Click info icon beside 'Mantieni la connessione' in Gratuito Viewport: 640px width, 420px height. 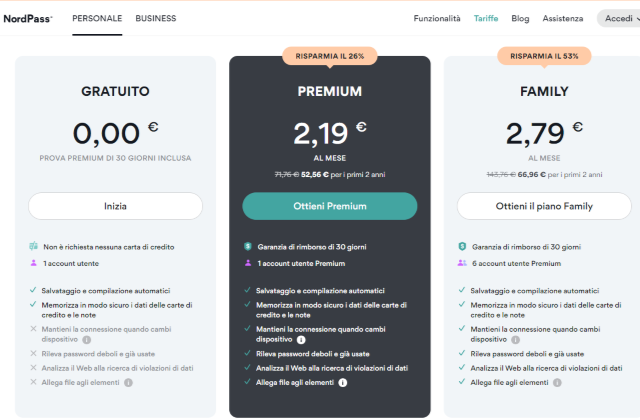pos(84,339)
